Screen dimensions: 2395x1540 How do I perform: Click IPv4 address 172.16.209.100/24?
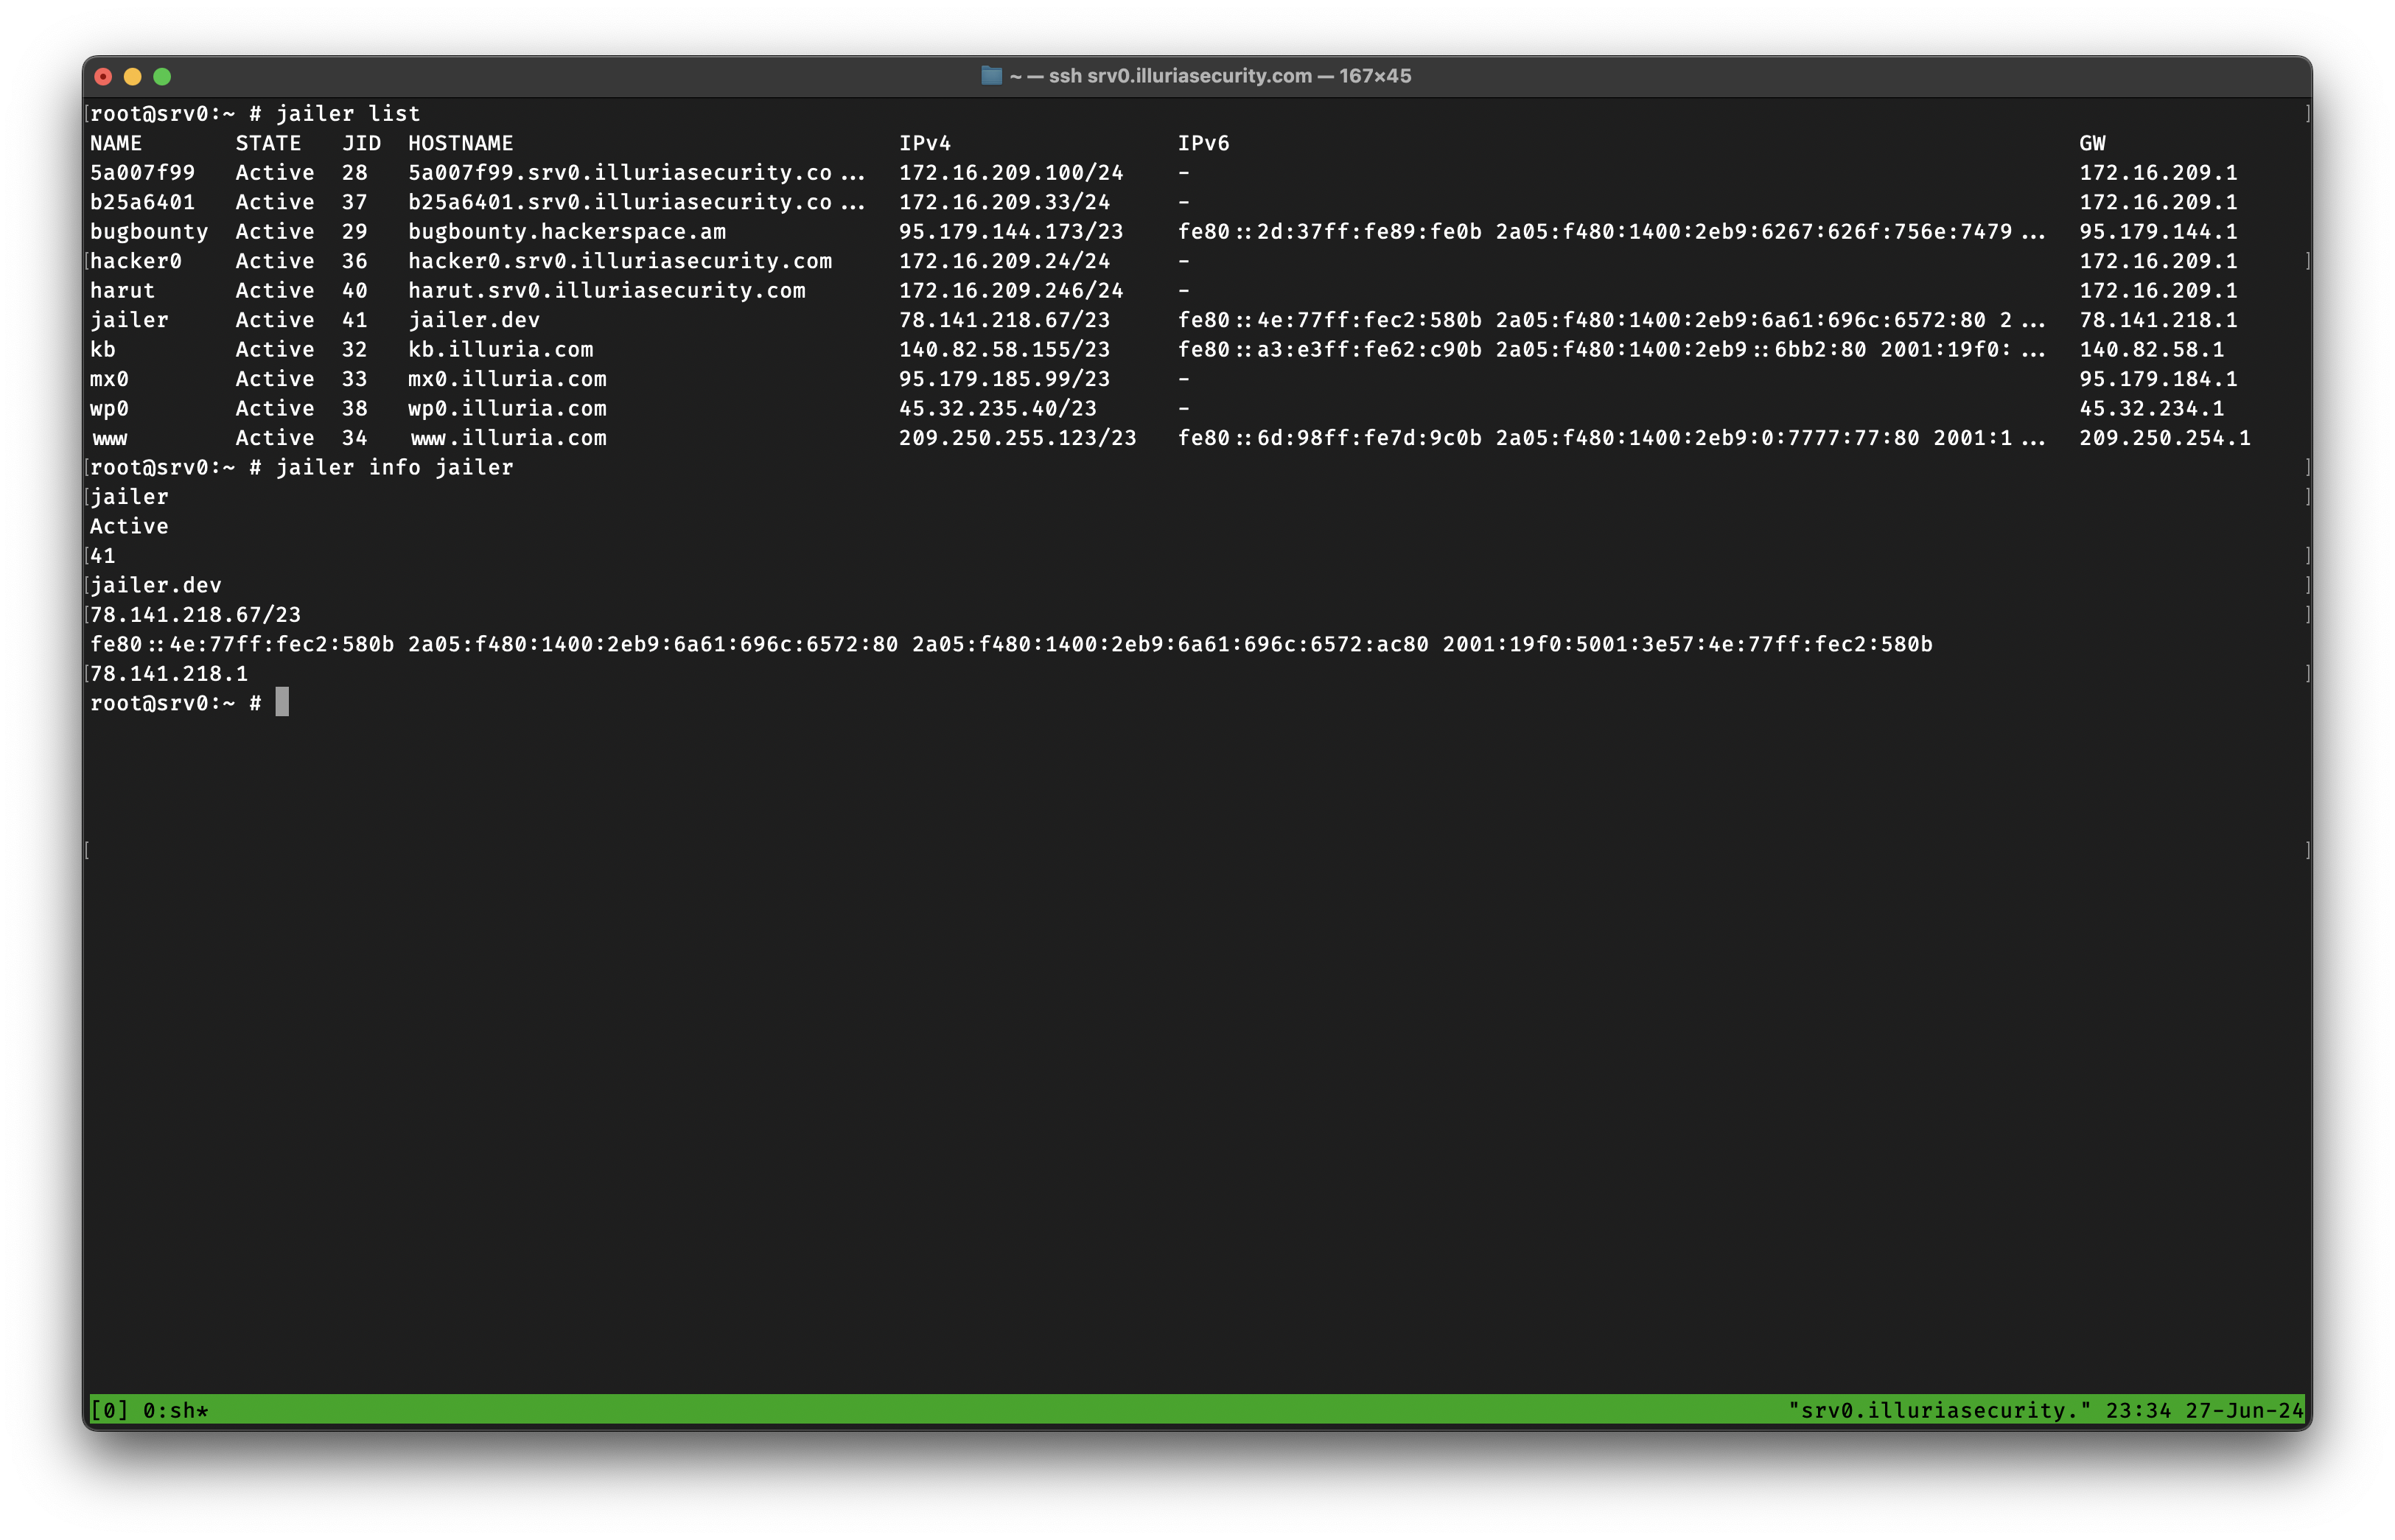tap(1011, 173)
